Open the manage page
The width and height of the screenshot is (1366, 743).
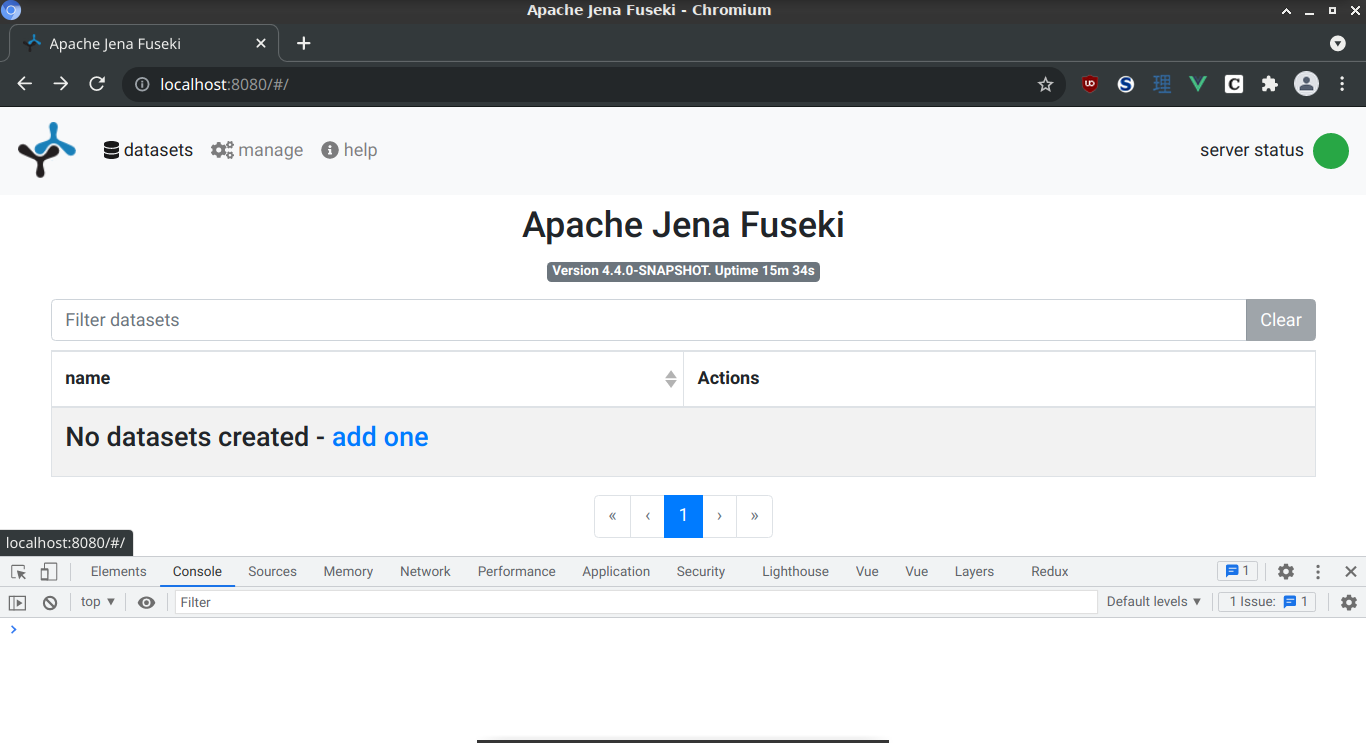pos(257,150)
